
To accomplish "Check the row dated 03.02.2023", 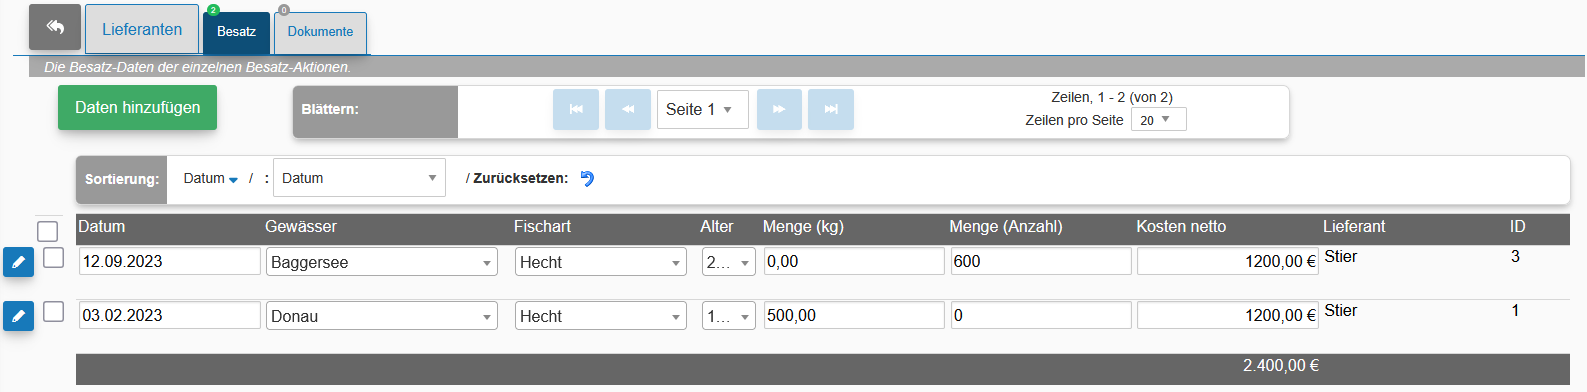I will (x=54, y=311).
